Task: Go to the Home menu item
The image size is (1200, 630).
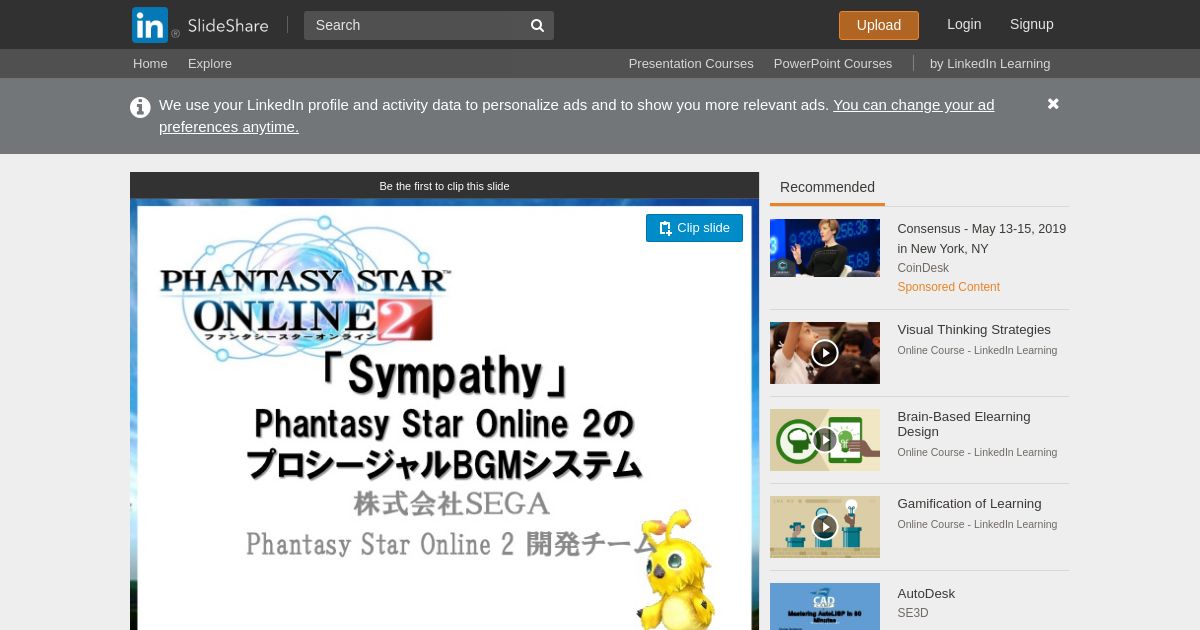Action: (x=150, y=63)
